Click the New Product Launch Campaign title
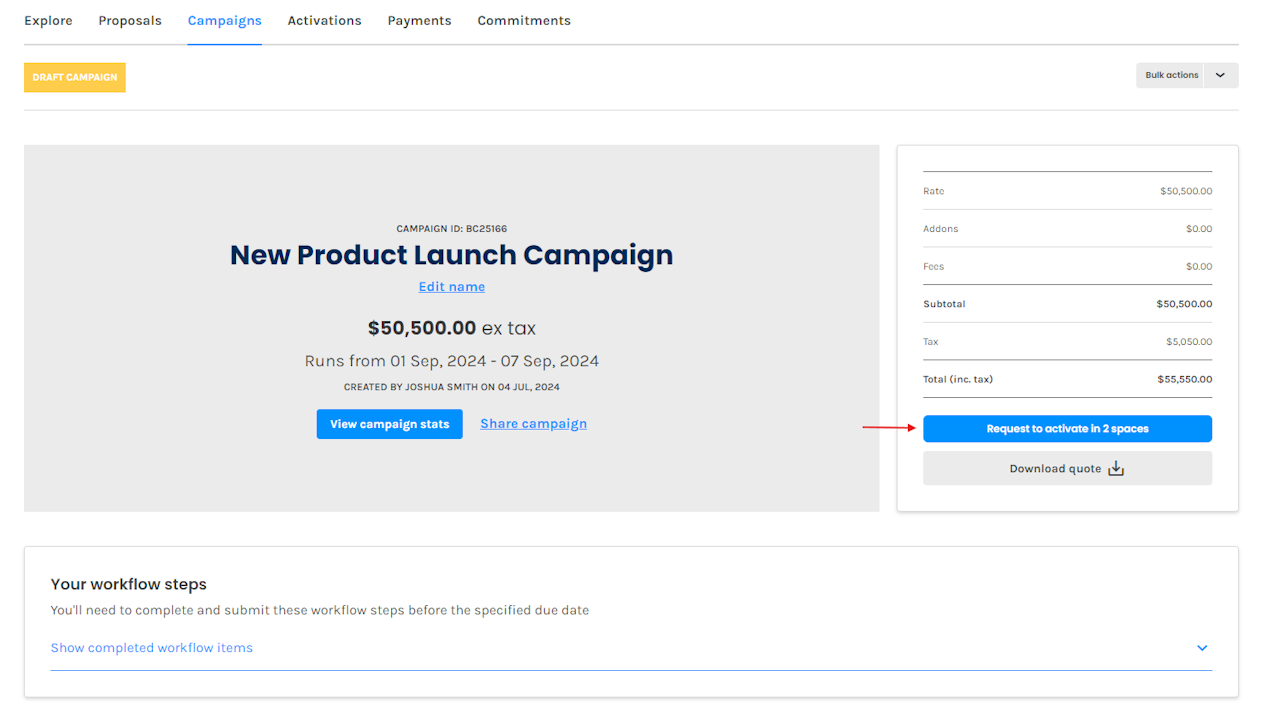This screenshot has height=712, width=1280. tap(451, 255)
